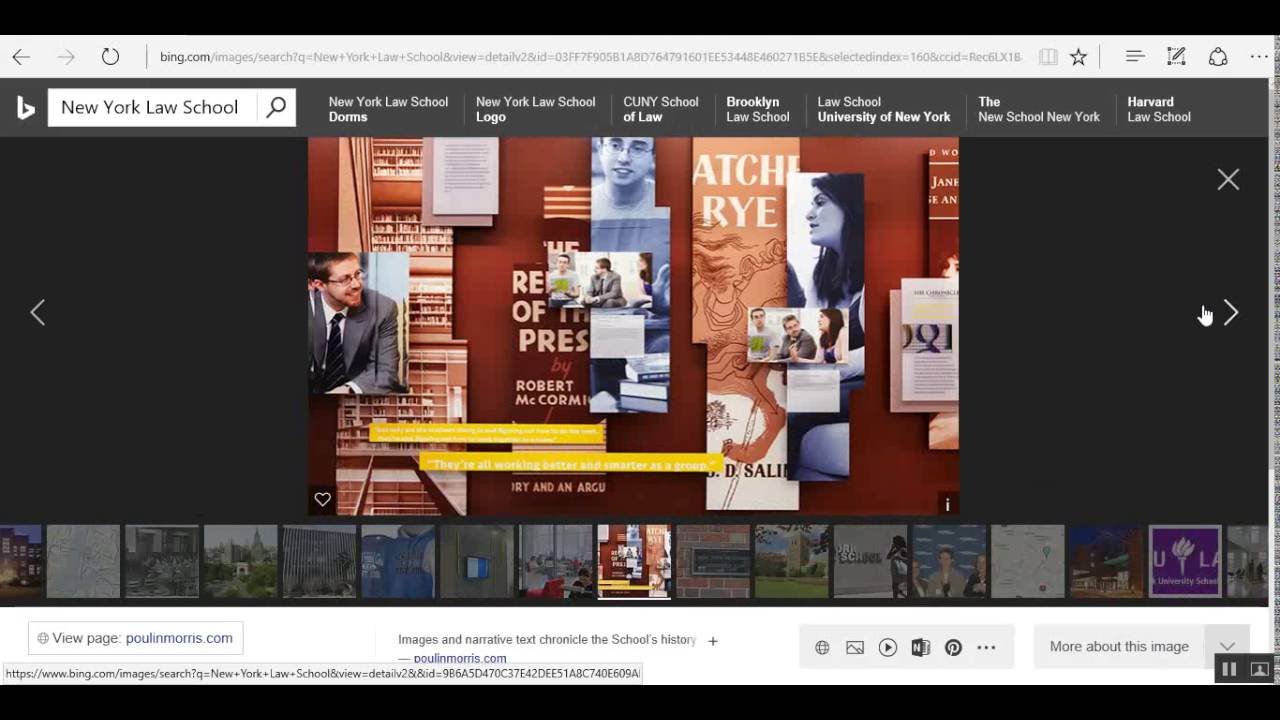Screen dimensions: 1280x720
Task: Select Law School University of New York suggestion
Action: (x=883, y=109)
